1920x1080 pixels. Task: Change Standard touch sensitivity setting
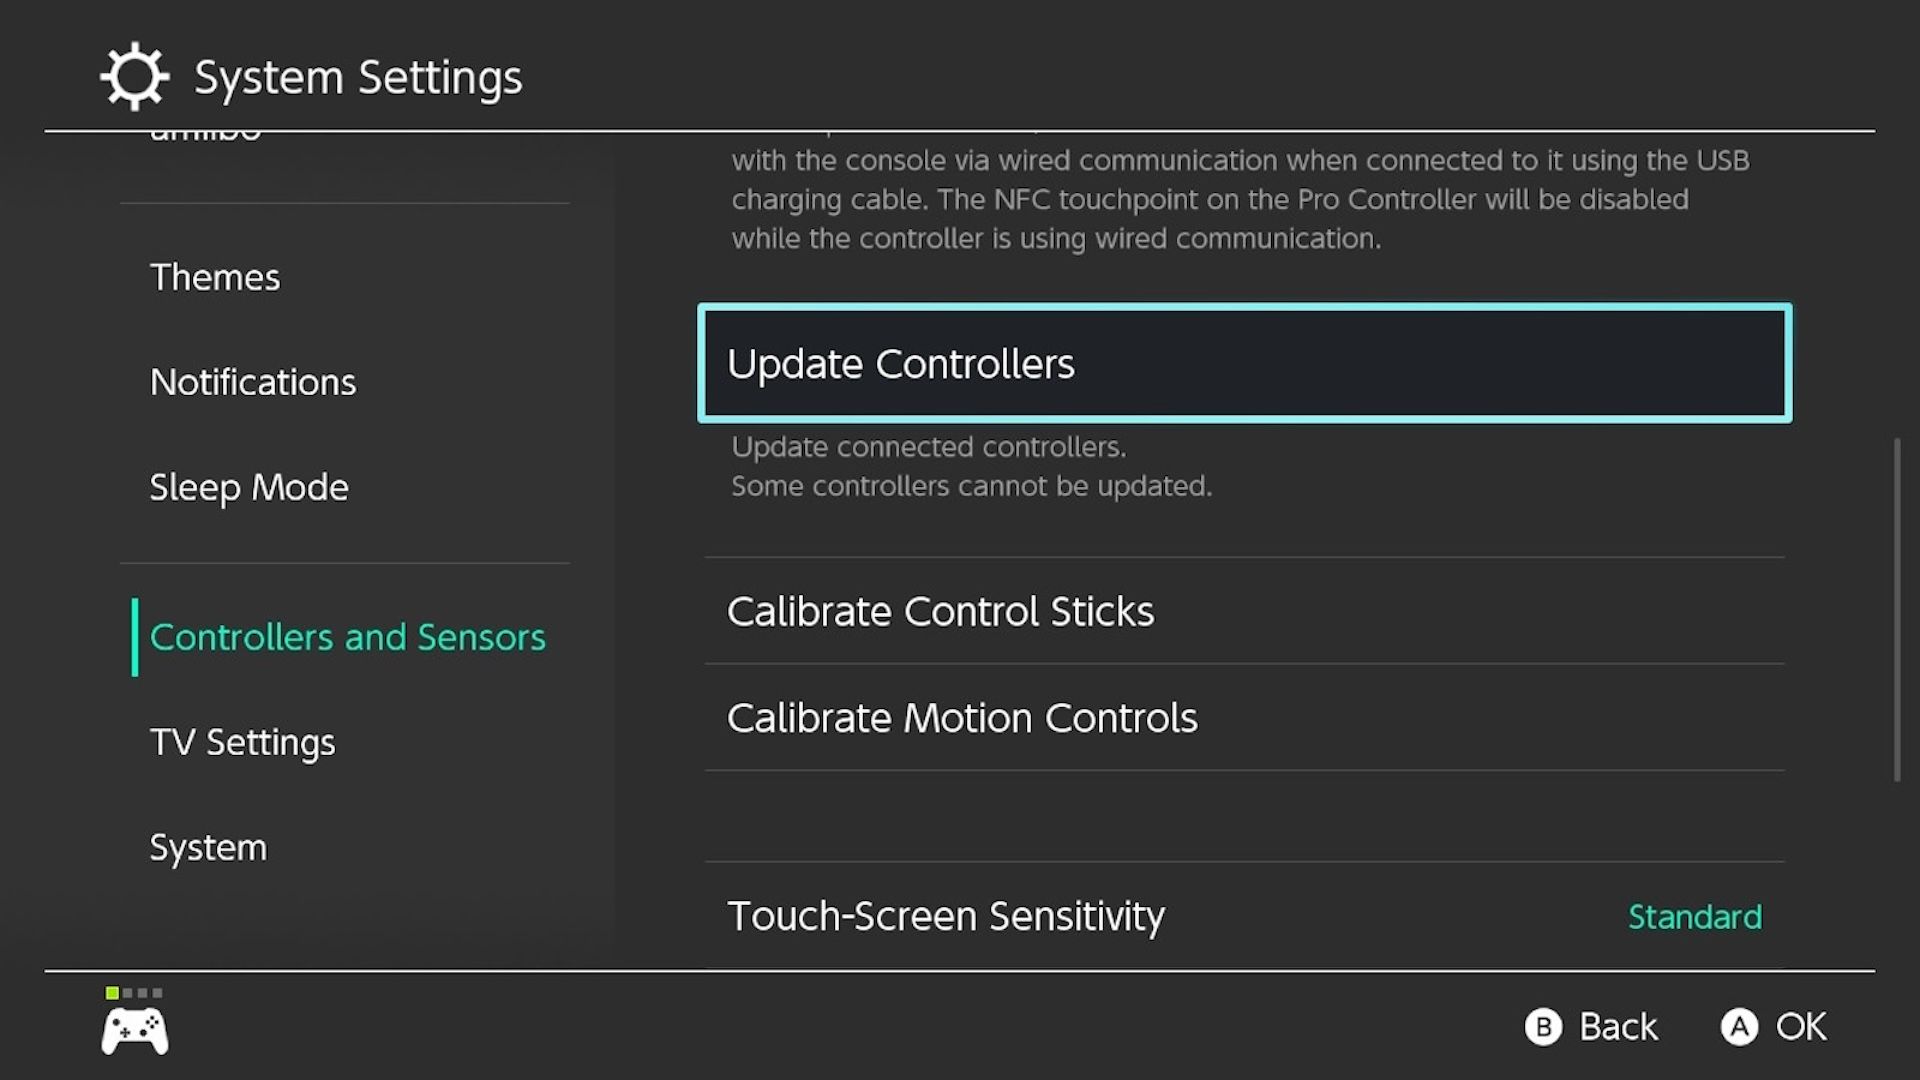click(x=1695, y=915)
